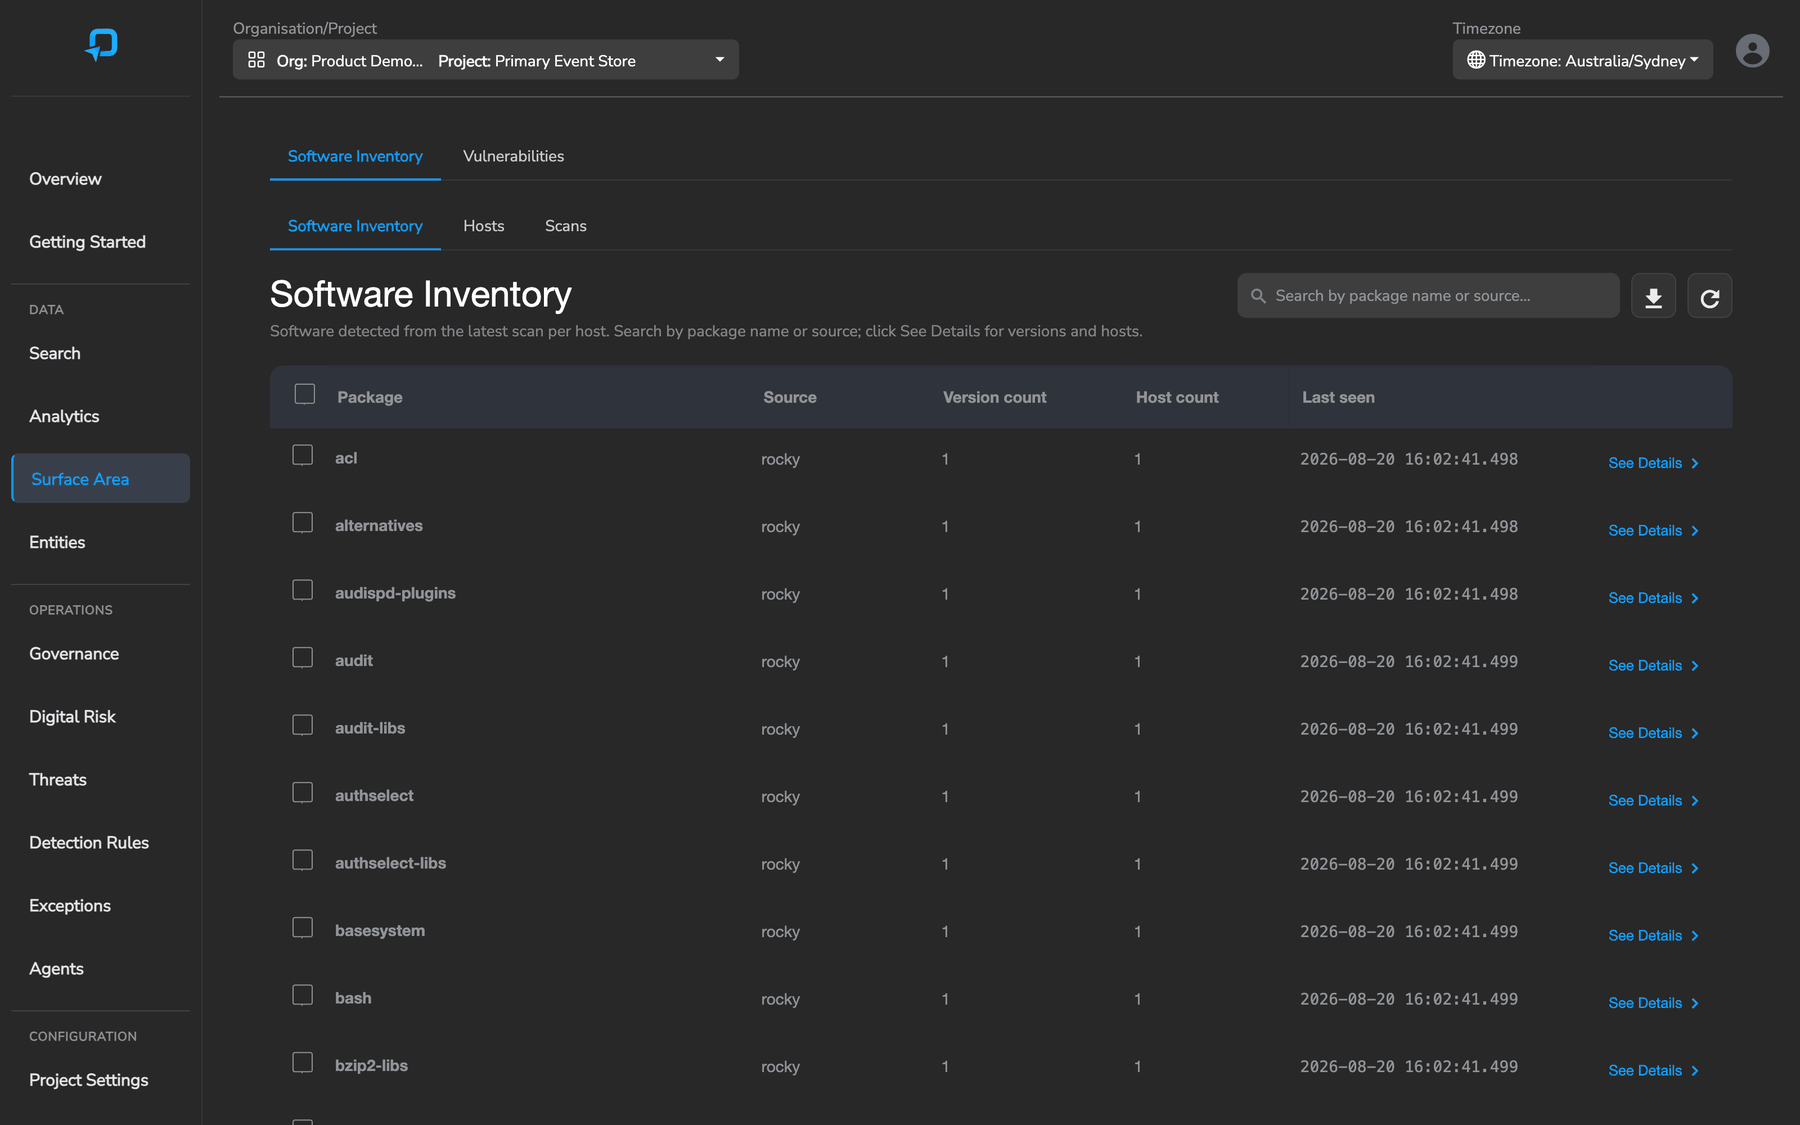Open Entities in the sidebar

57,542
